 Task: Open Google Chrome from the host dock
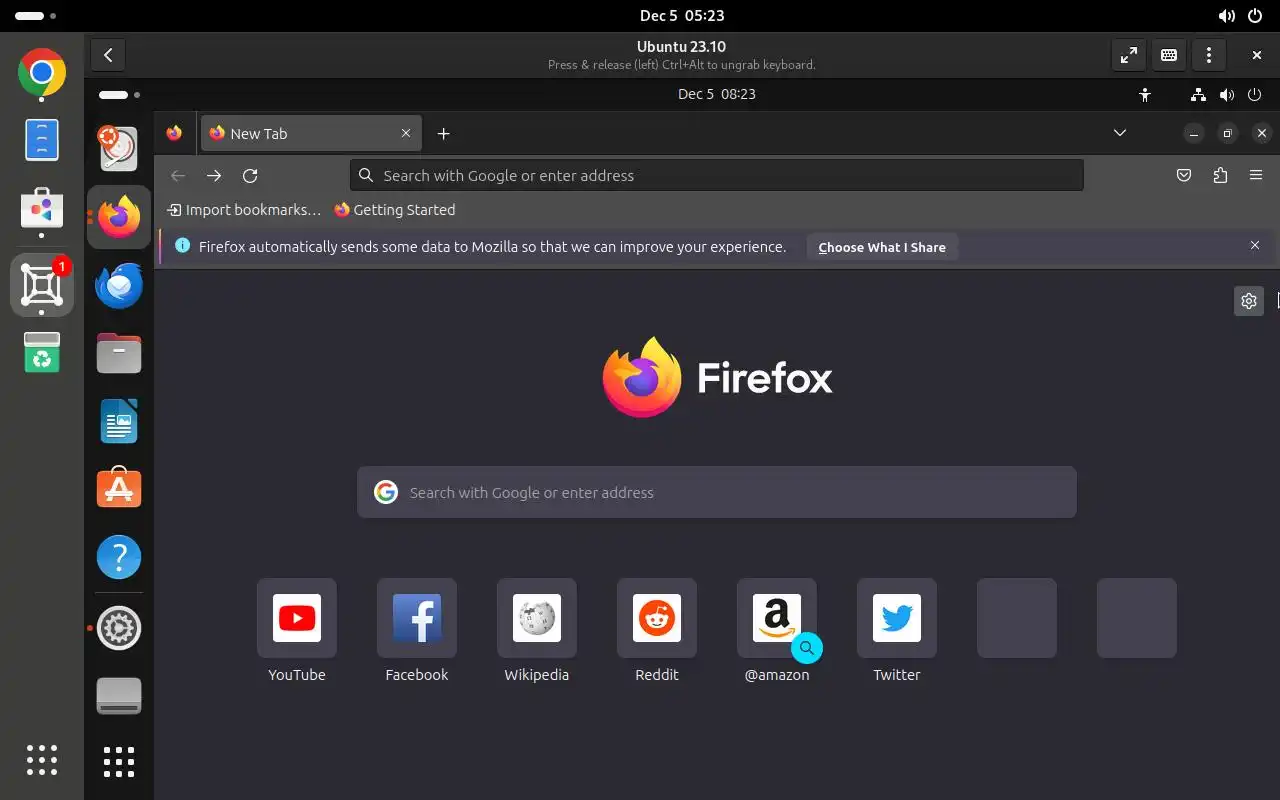point(42,73)
